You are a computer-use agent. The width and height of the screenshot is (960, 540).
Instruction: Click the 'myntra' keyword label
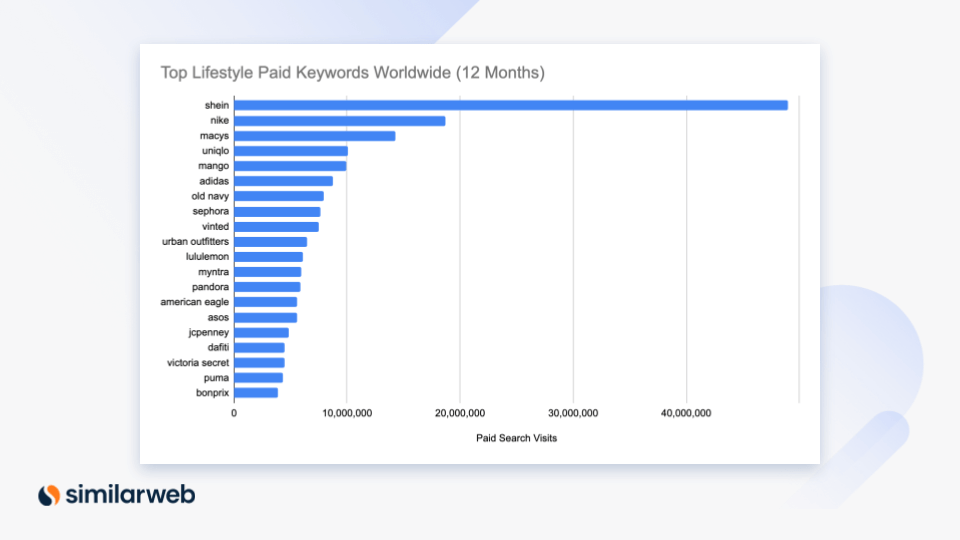tap(214, 272)
